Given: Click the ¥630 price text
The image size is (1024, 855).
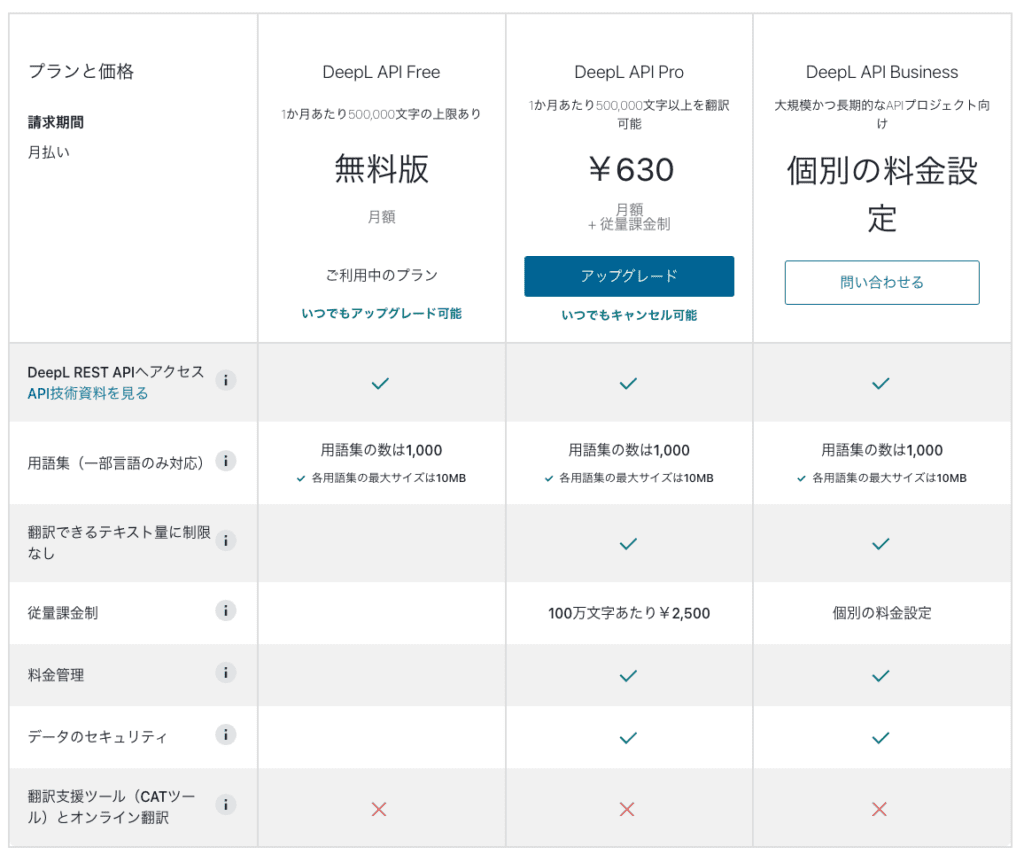Looking at the screenshot, I should click(x=629, y=170).
